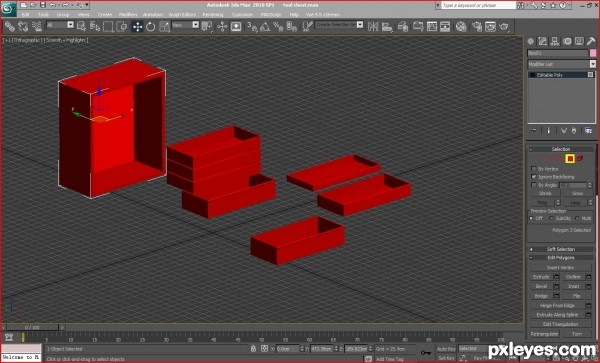The width and height of the screenshot is (600, 363).
Task: Open Select by Name dialog icon
Action: (x=95, y=26)
